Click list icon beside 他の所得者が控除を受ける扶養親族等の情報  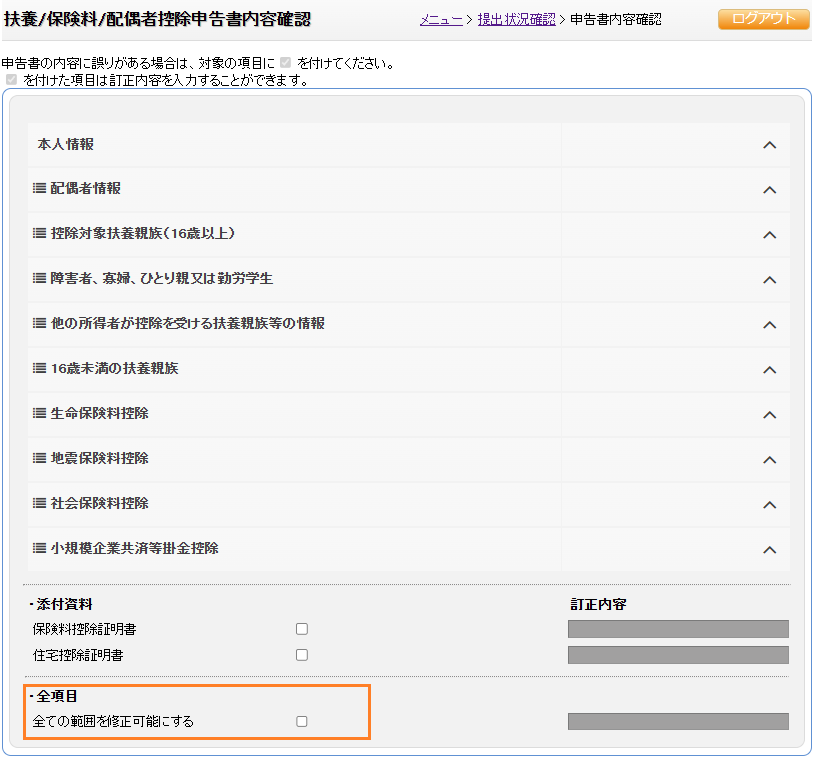[x=39, y=324]
